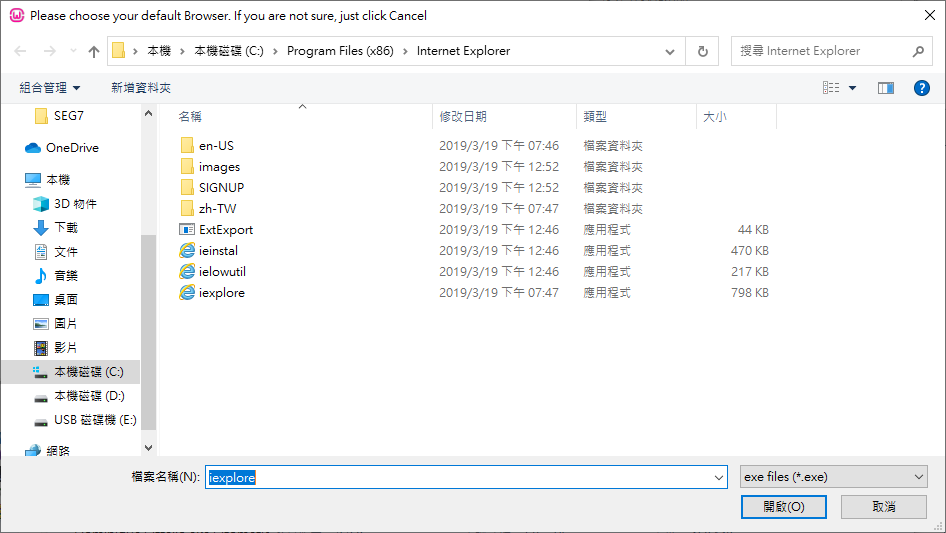The image size is (946, 533).
Task: Click the folder icon in address bar
Action: [x=119, y=51]
